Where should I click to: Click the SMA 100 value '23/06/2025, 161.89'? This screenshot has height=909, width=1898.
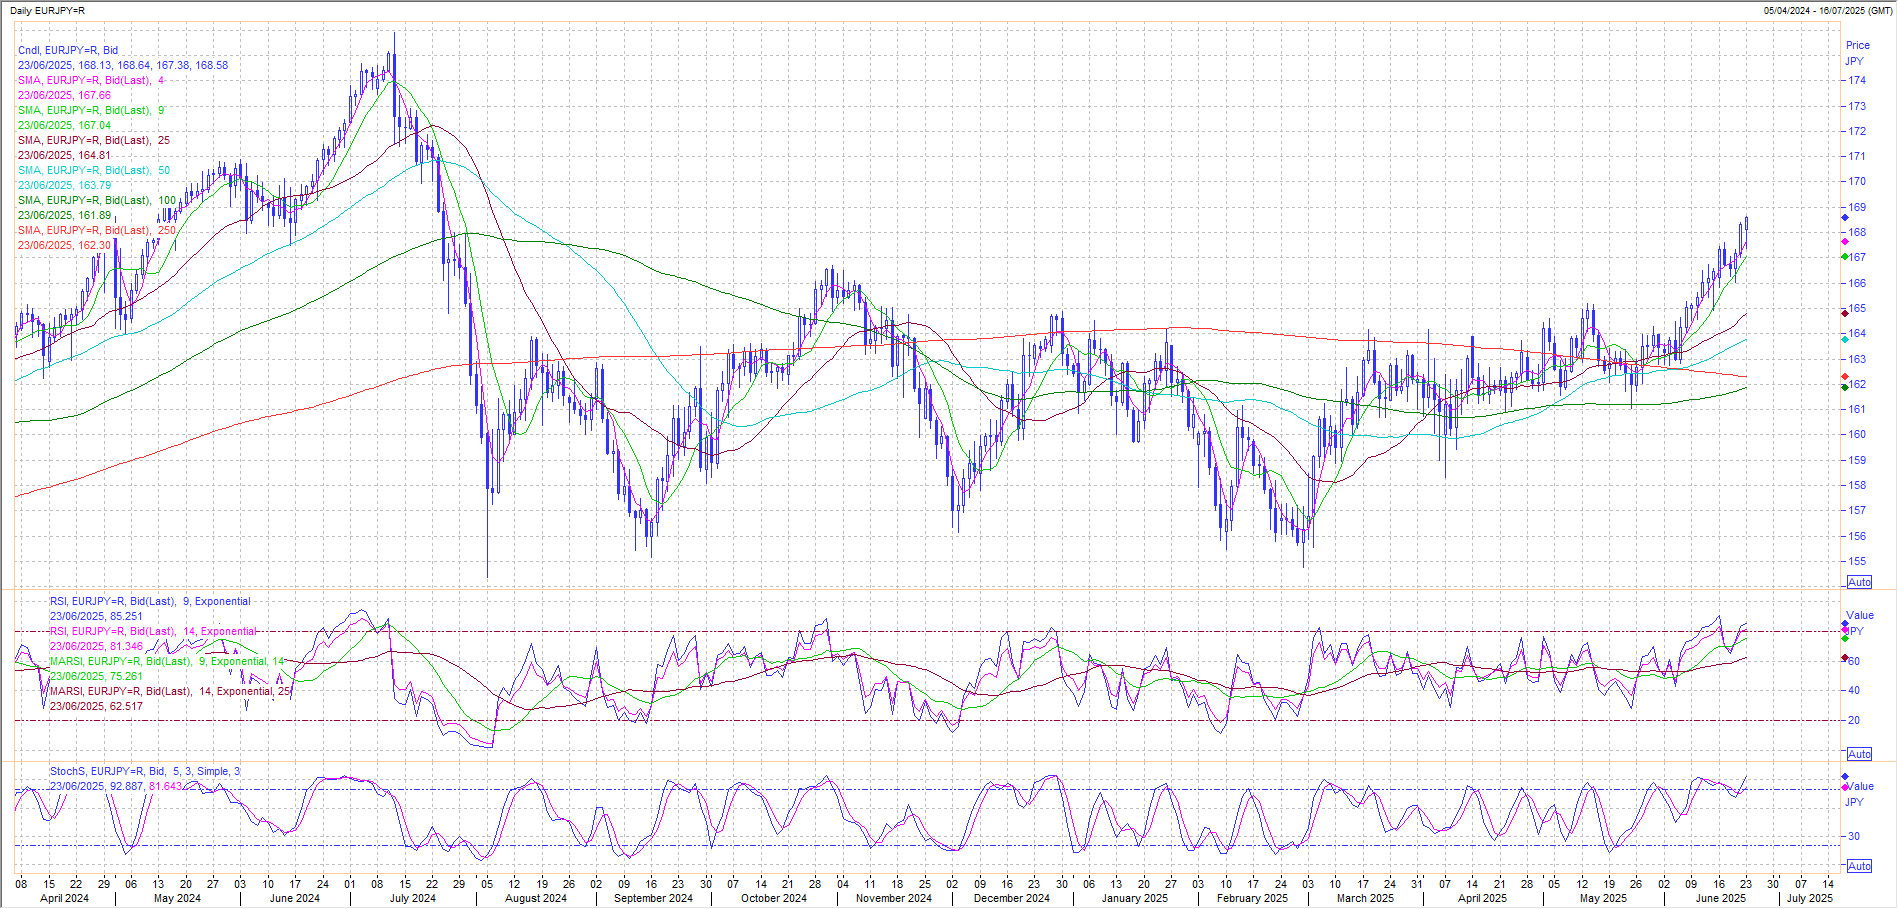[x=64, y=215]
